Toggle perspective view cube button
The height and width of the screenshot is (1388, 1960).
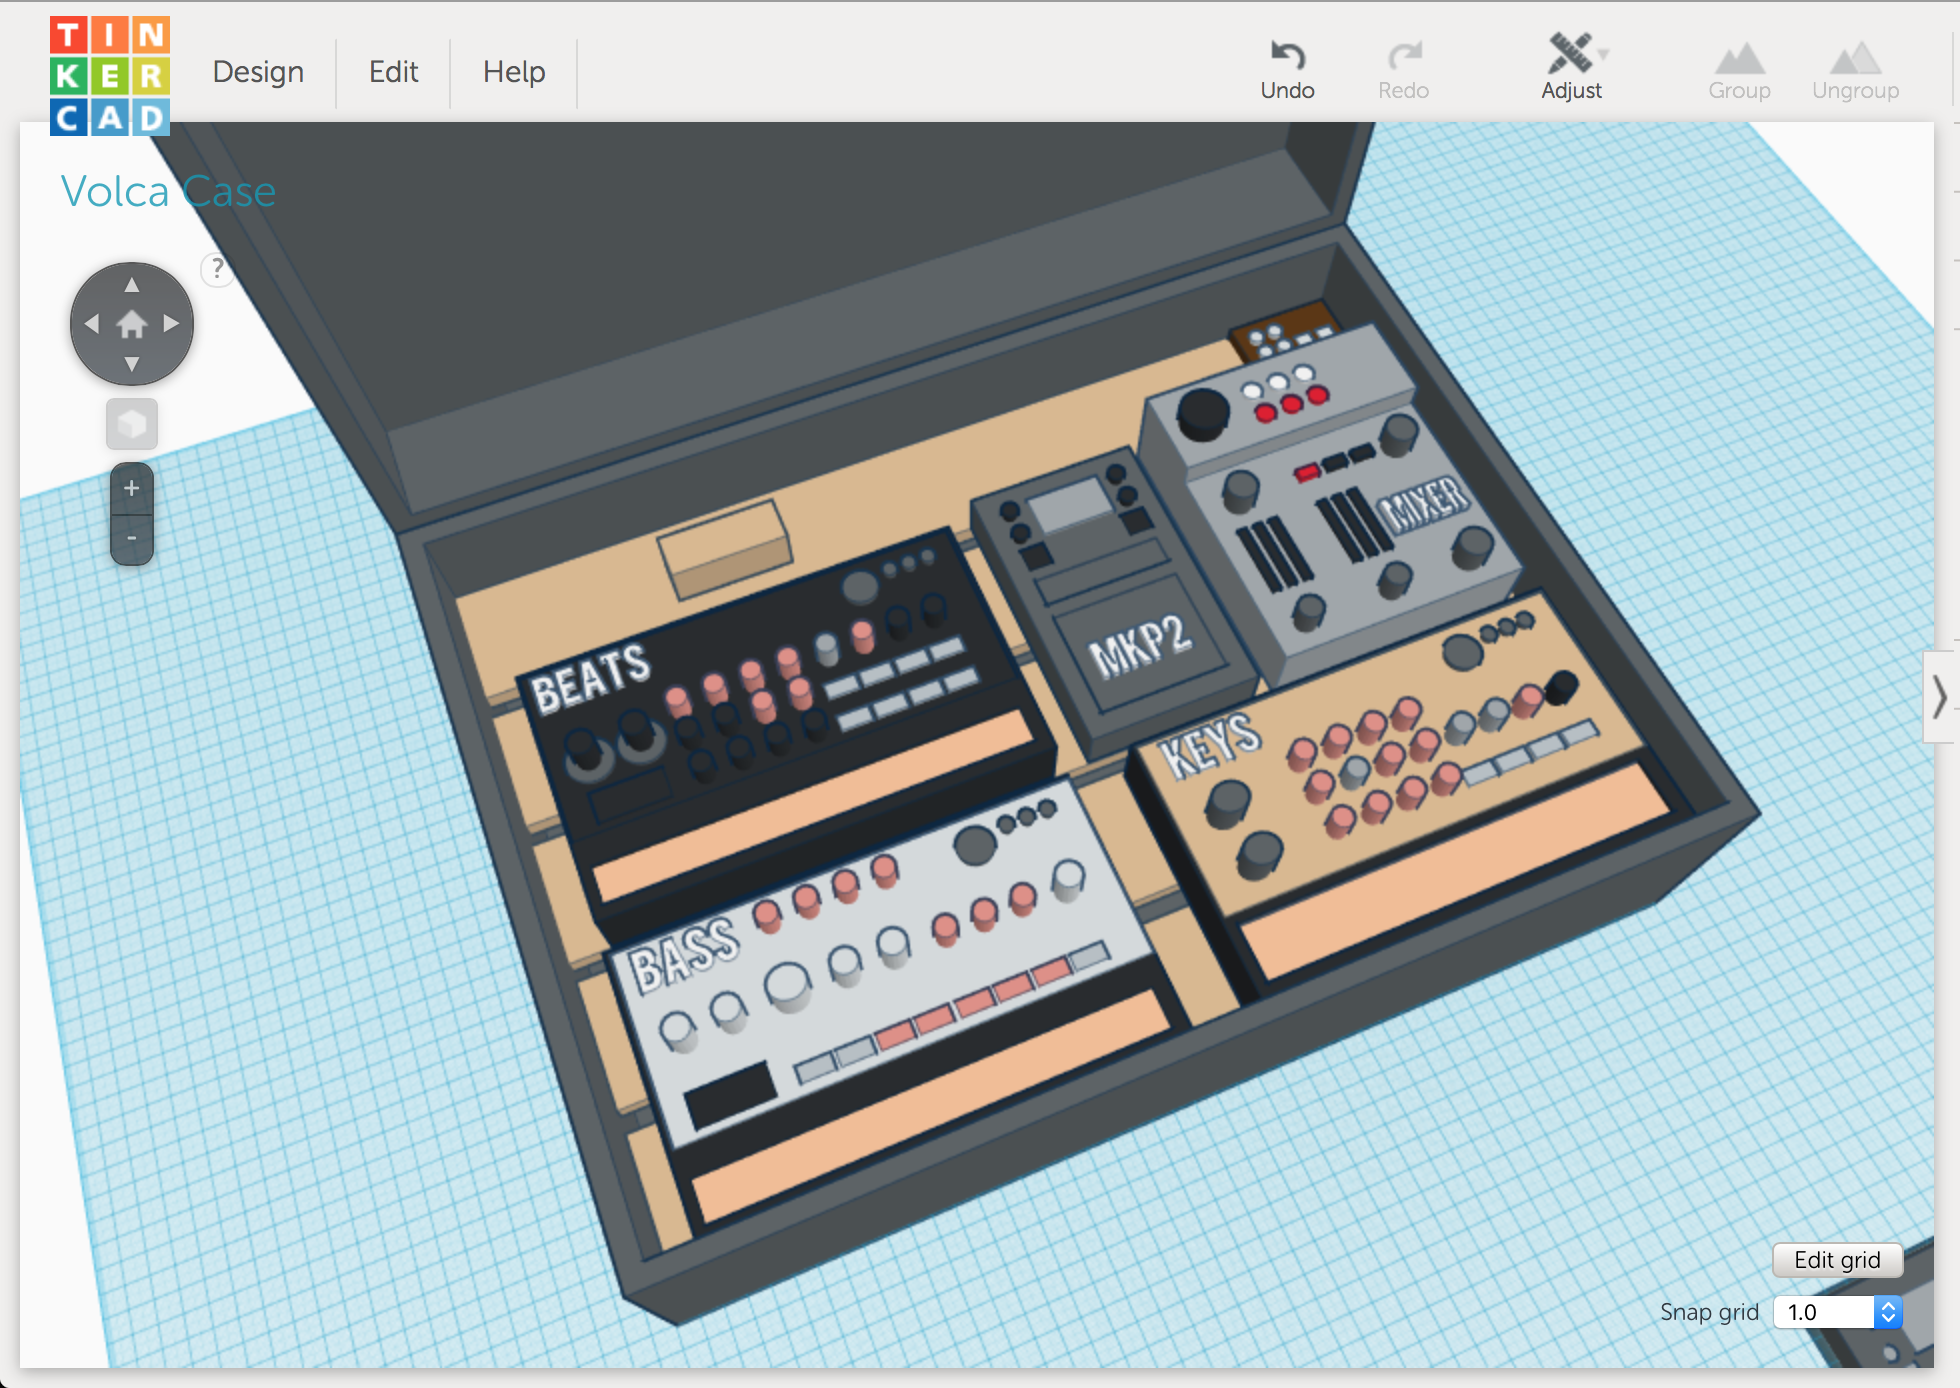tap(132, 425)
